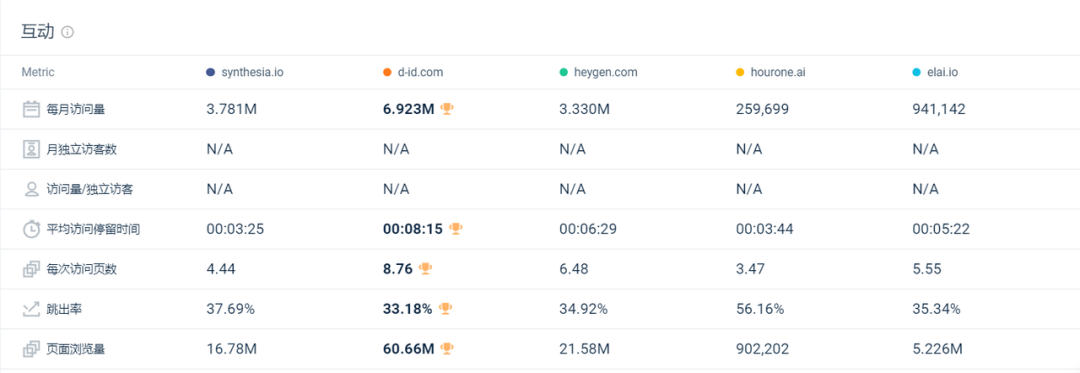Click the Metric column header

tap(38, 72)
